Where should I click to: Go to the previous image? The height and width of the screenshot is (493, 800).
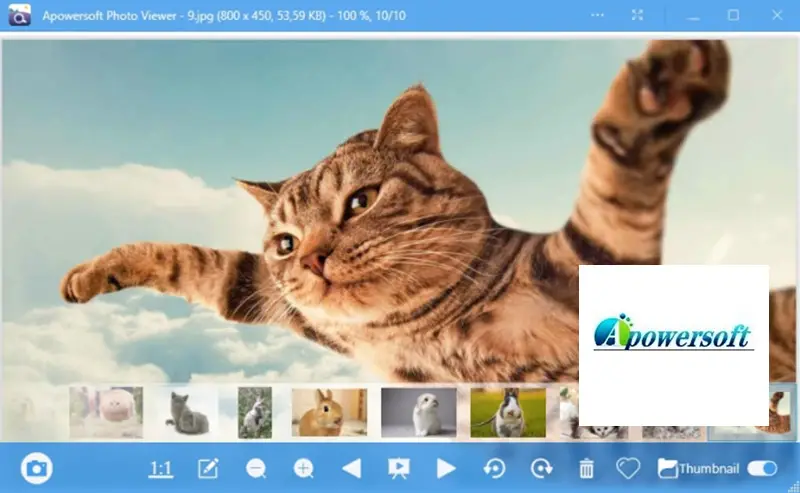[x=352, y=469]
